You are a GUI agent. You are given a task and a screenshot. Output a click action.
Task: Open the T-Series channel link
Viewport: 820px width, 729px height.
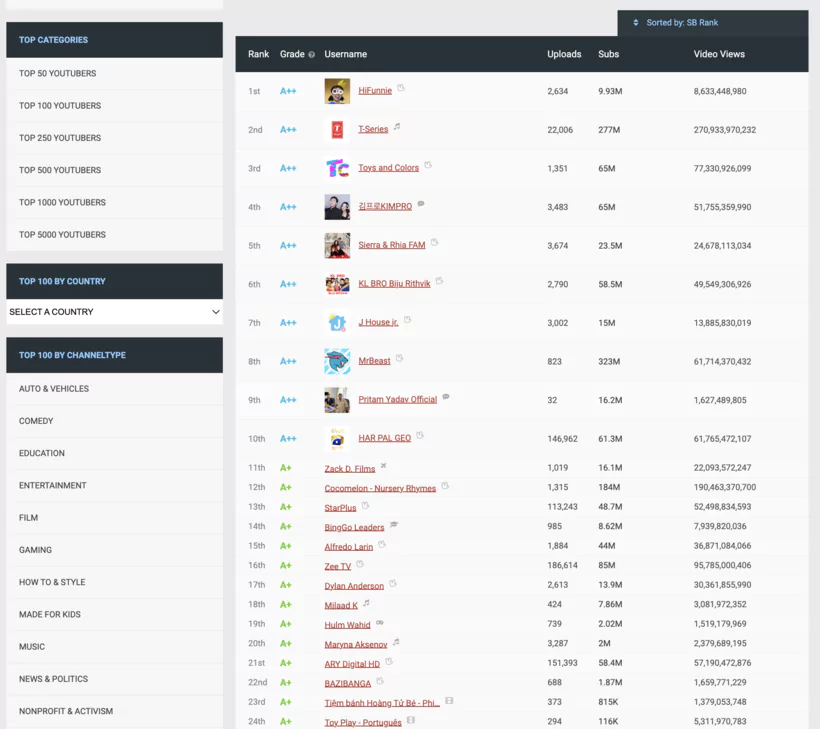(x=373, y=129)
